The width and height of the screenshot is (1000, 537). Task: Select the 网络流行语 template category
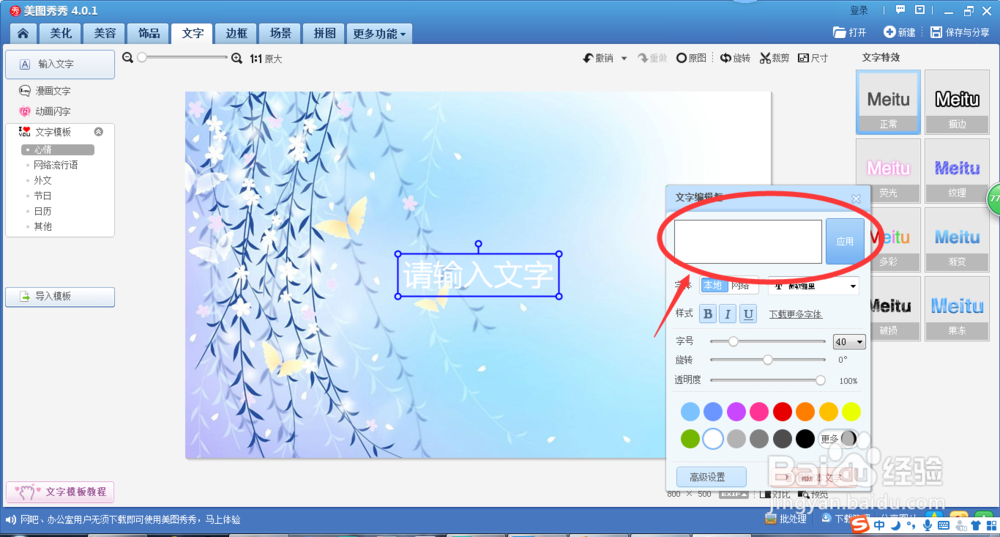pyautogui.click(x=55, y=165)
